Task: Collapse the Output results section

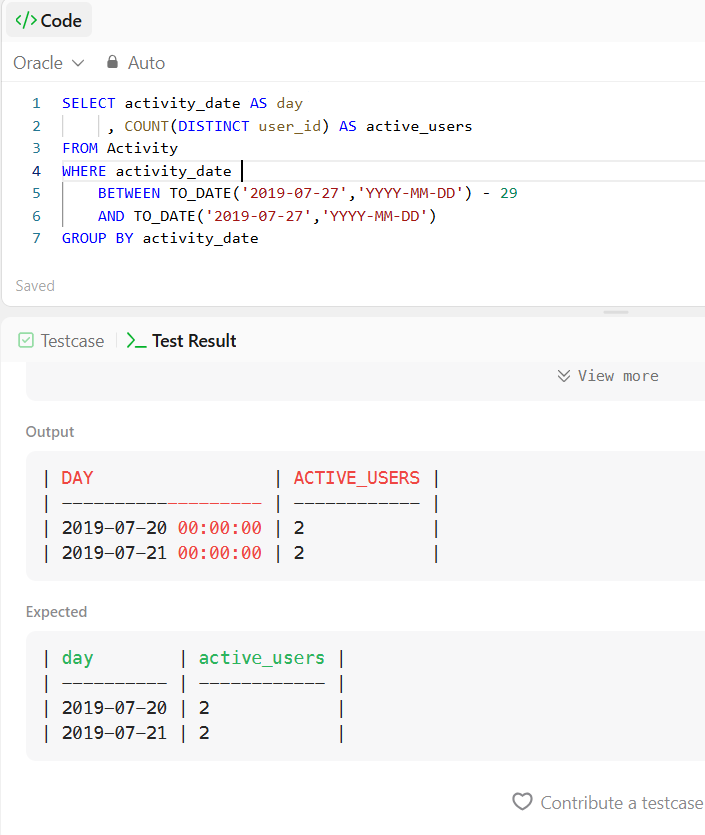Action: (x=49, y=431)
